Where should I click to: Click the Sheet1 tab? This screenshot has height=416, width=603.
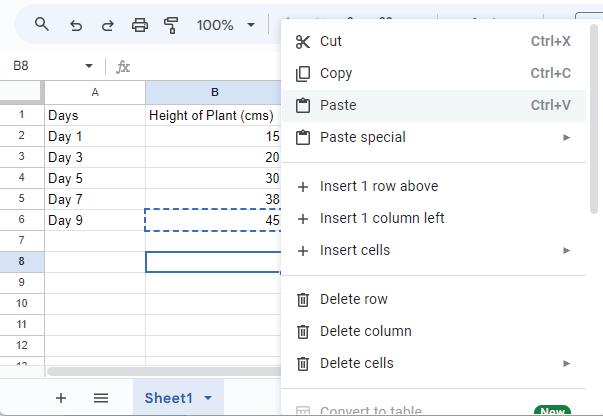coord(168,398)
